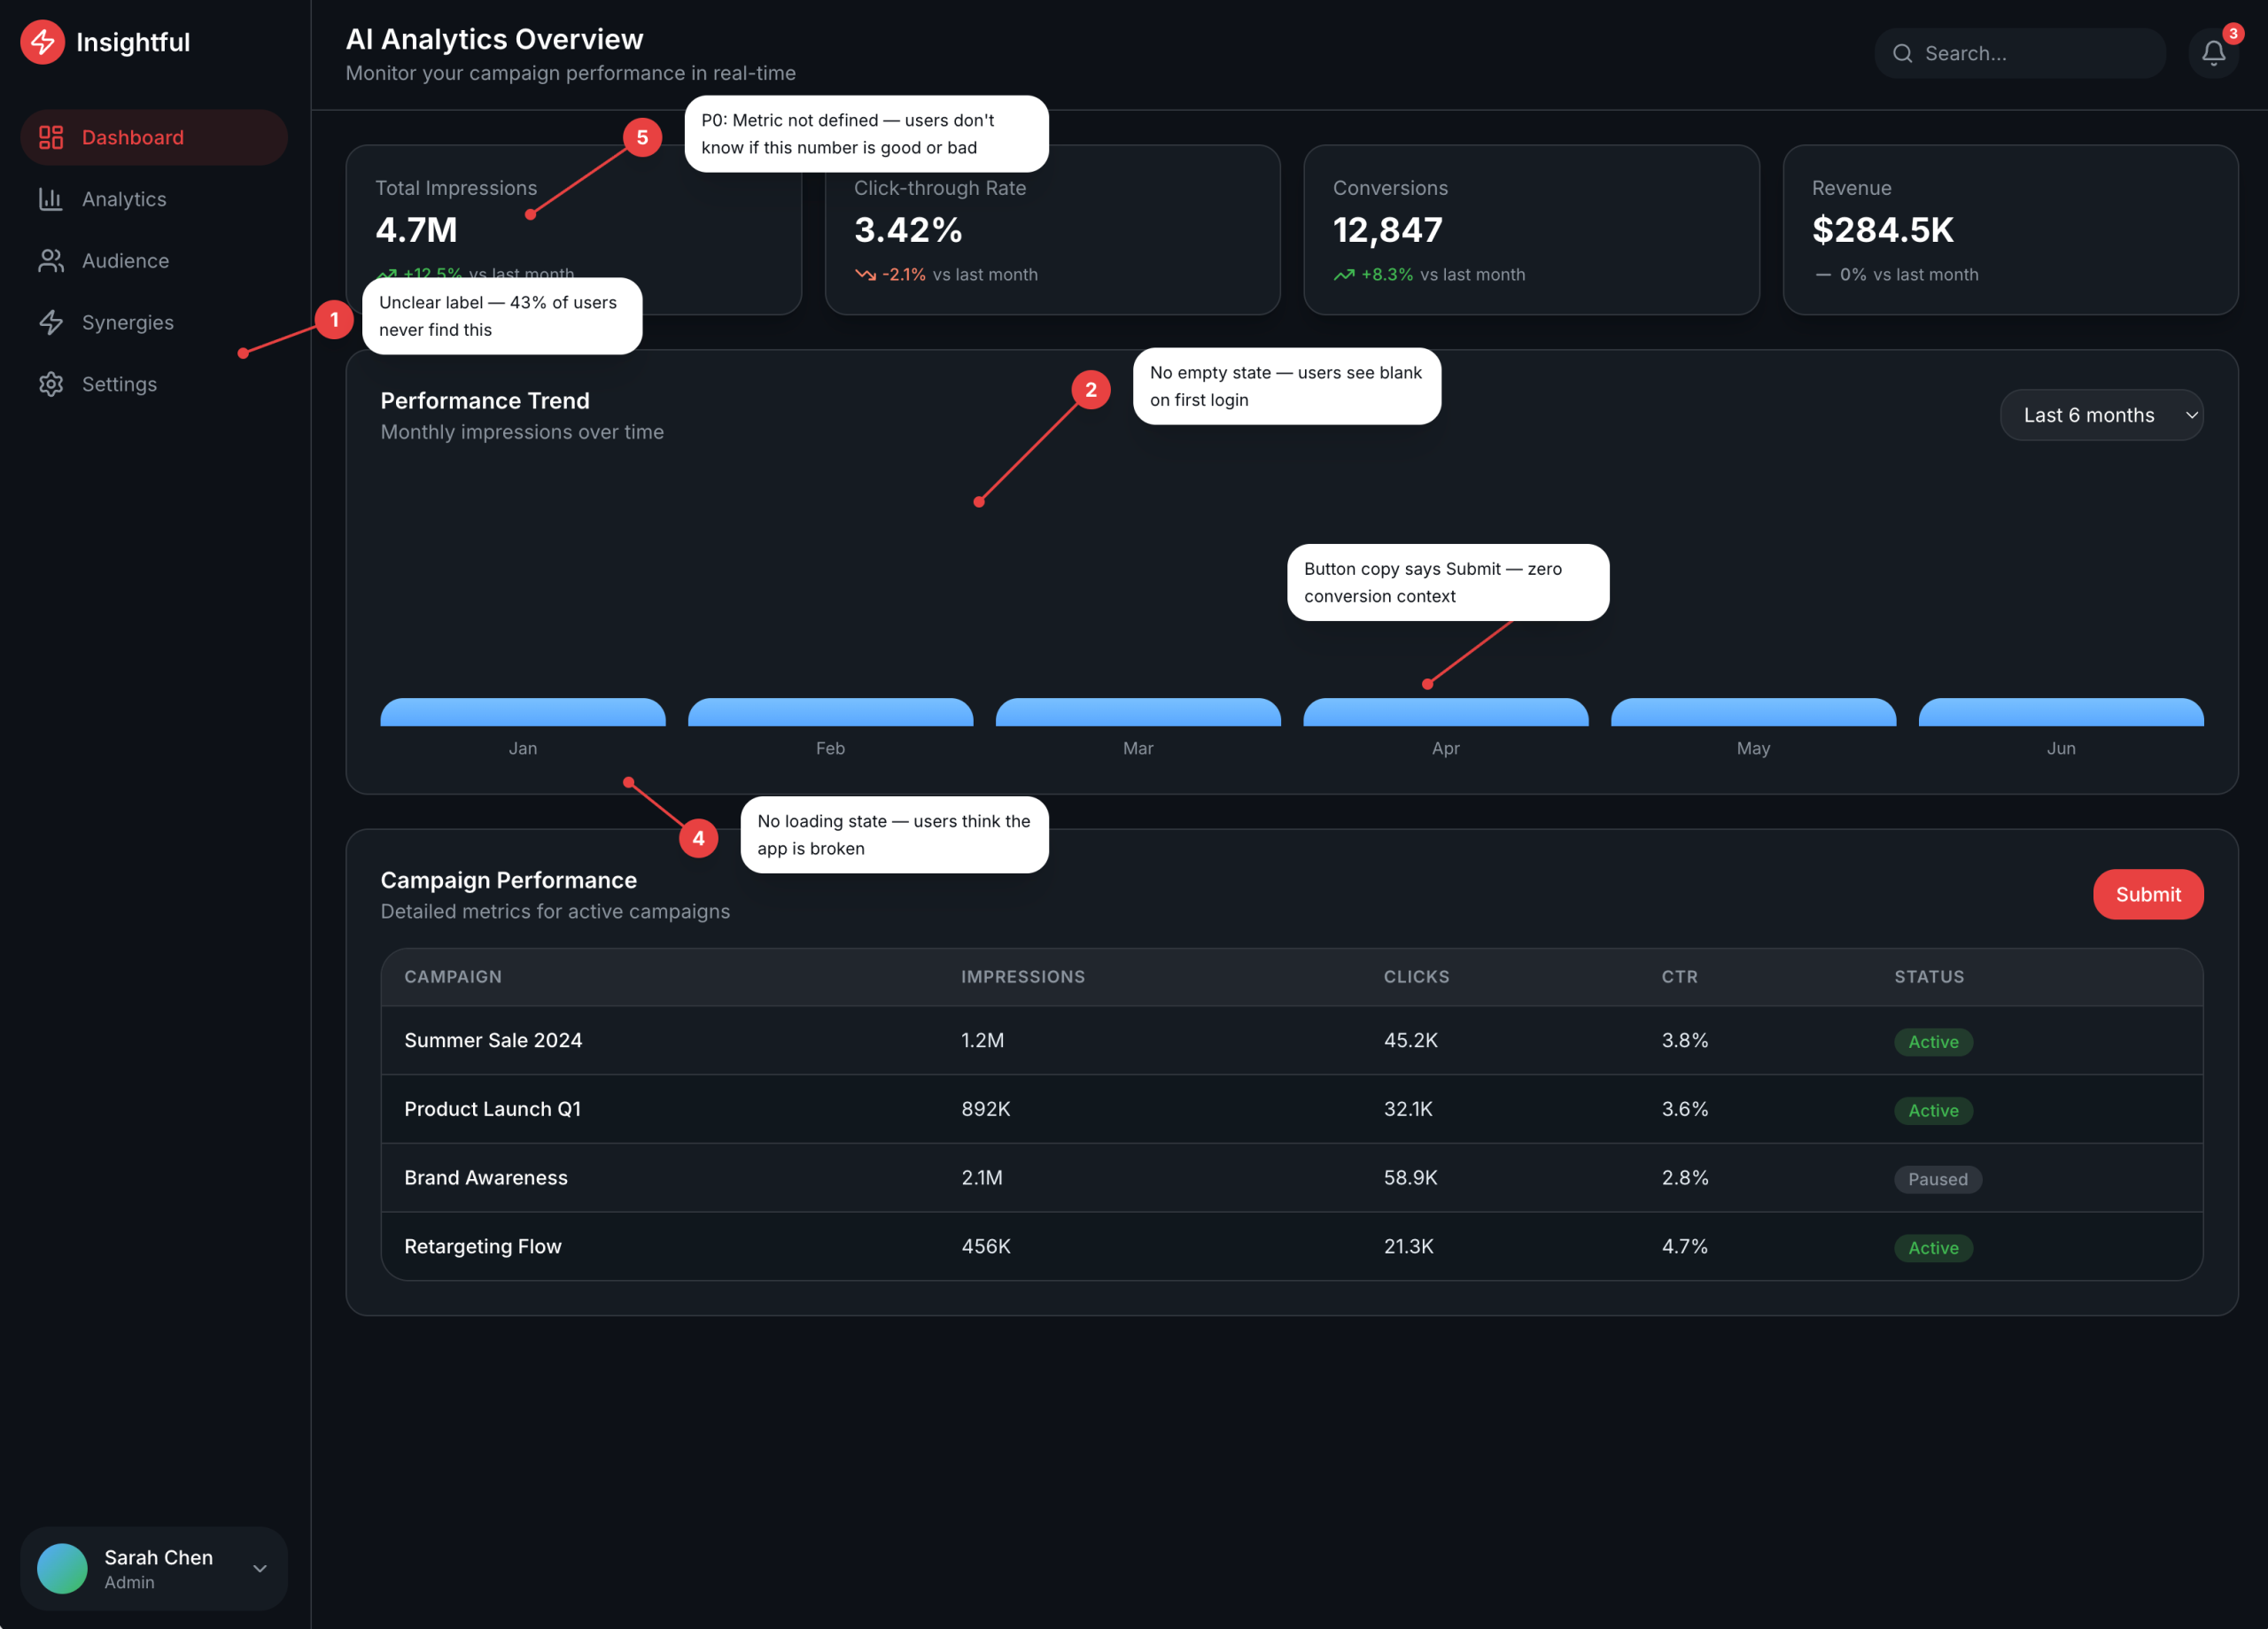Select Audience in the sidebar menu

(126, 260)
